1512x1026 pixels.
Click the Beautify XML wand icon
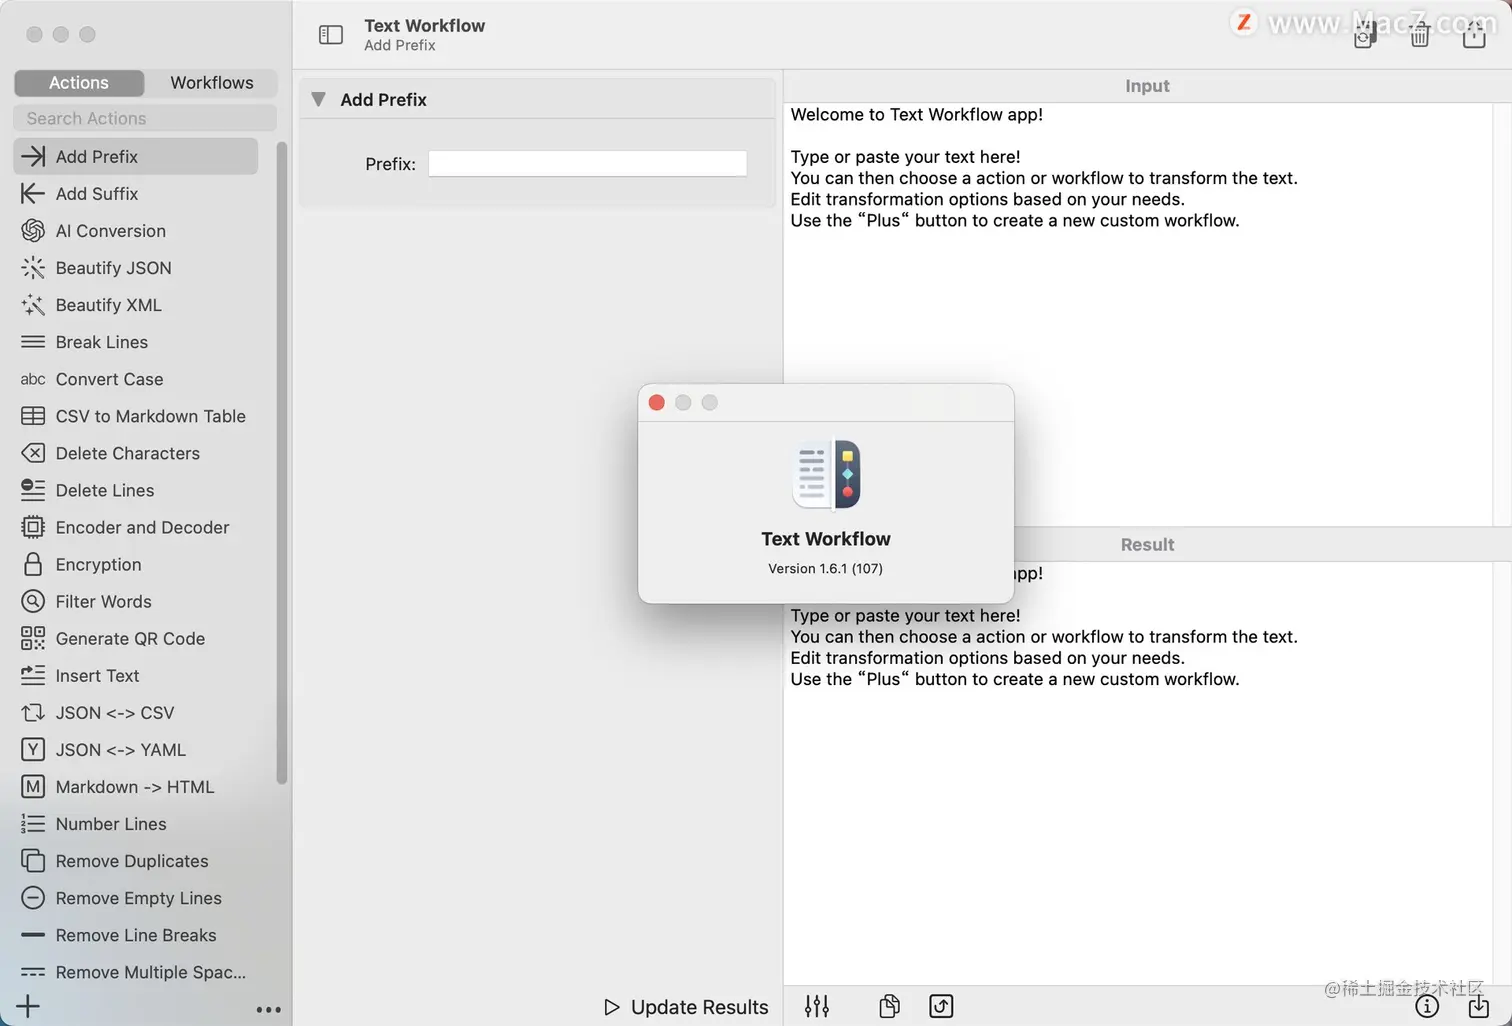tap(33, 304)
